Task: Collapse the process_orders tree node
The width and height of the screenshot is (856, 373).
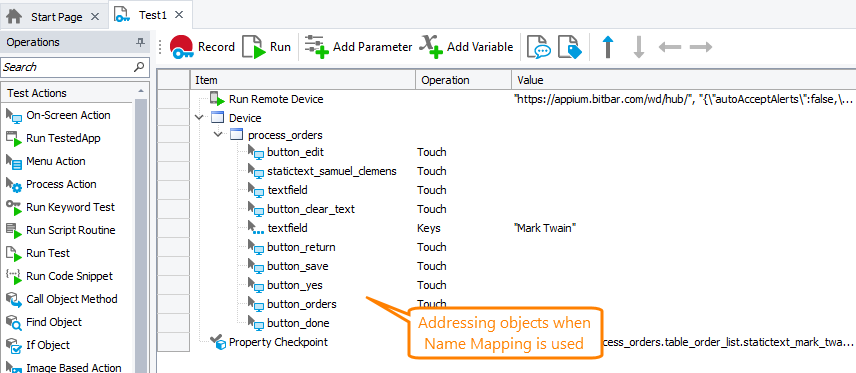Action: pyautogui.click(x=218, y=134)
